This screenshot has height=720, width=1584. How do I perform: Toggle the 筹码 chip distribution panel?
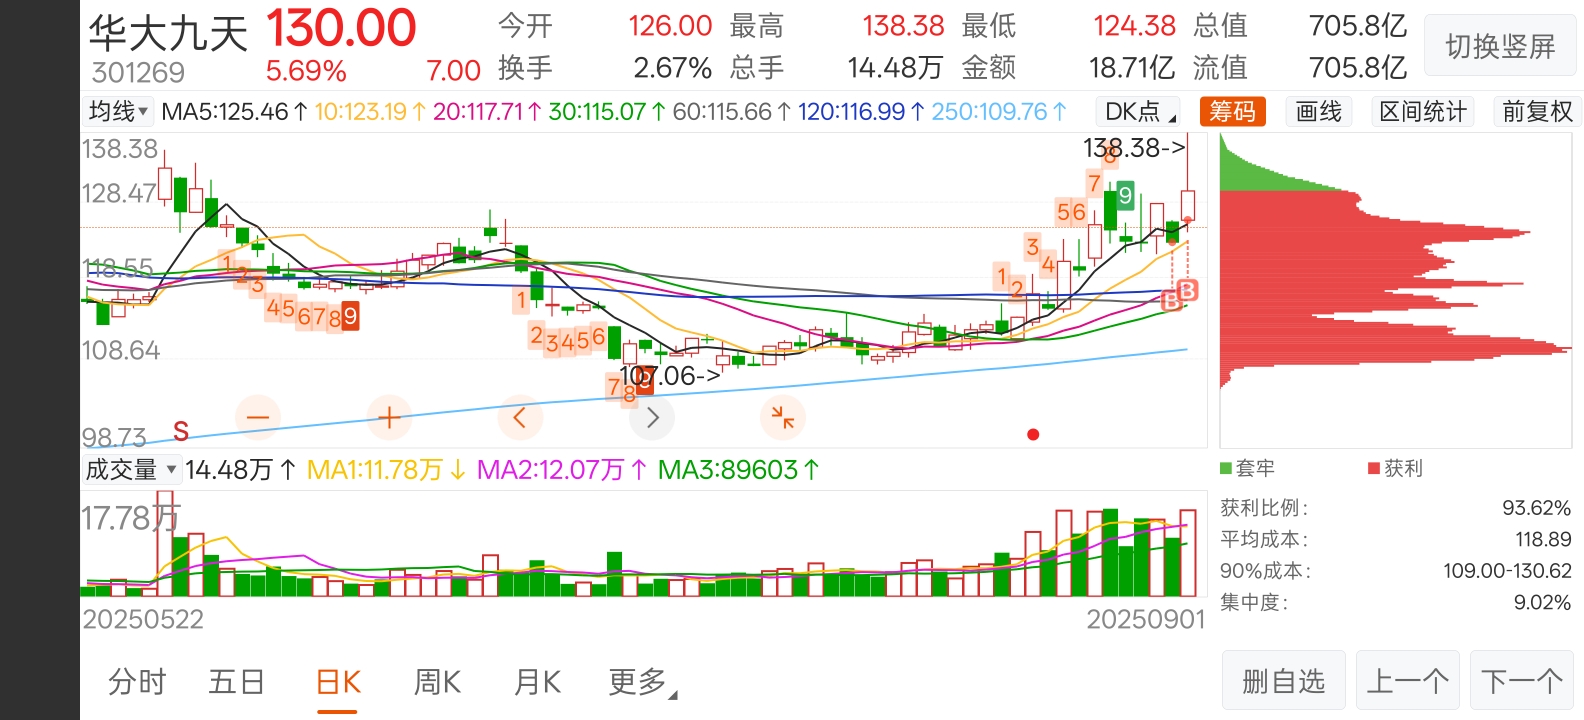click(1232, 111)
